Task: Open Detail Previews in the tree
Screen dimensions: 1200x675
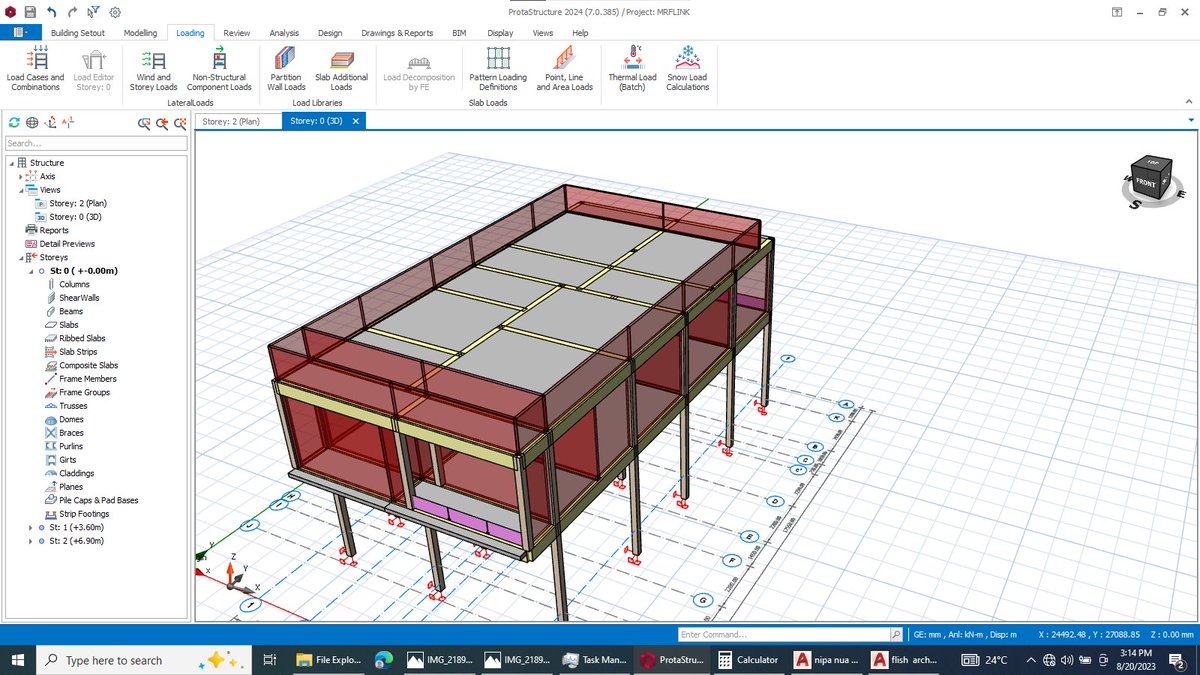Action: (67, 244)
